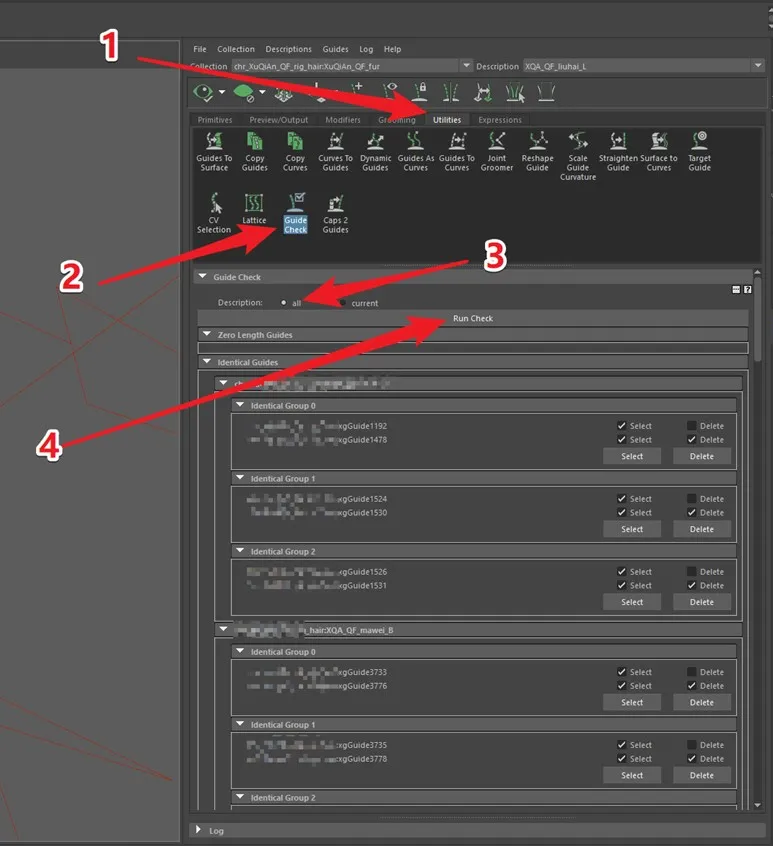This screenshot has width=773, height=846.
Task: Select the Copy Guides utility icon
Action: [x=255, y=142]
